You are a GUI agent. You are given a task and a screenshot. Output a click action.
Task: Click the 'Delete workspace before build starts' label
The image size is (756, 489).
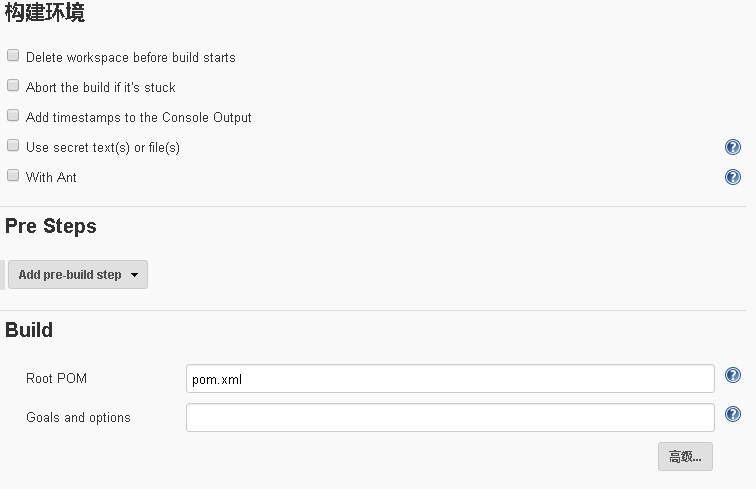131,57
